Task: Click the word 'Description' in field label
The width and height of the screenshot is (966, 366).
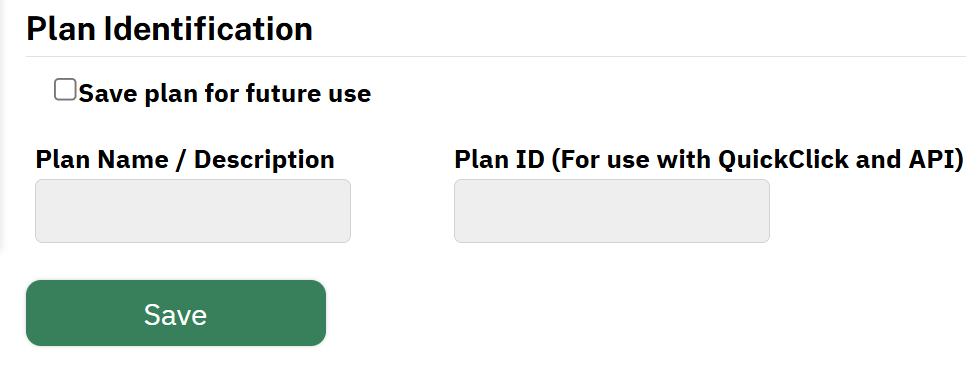Action: pos(264,160)
